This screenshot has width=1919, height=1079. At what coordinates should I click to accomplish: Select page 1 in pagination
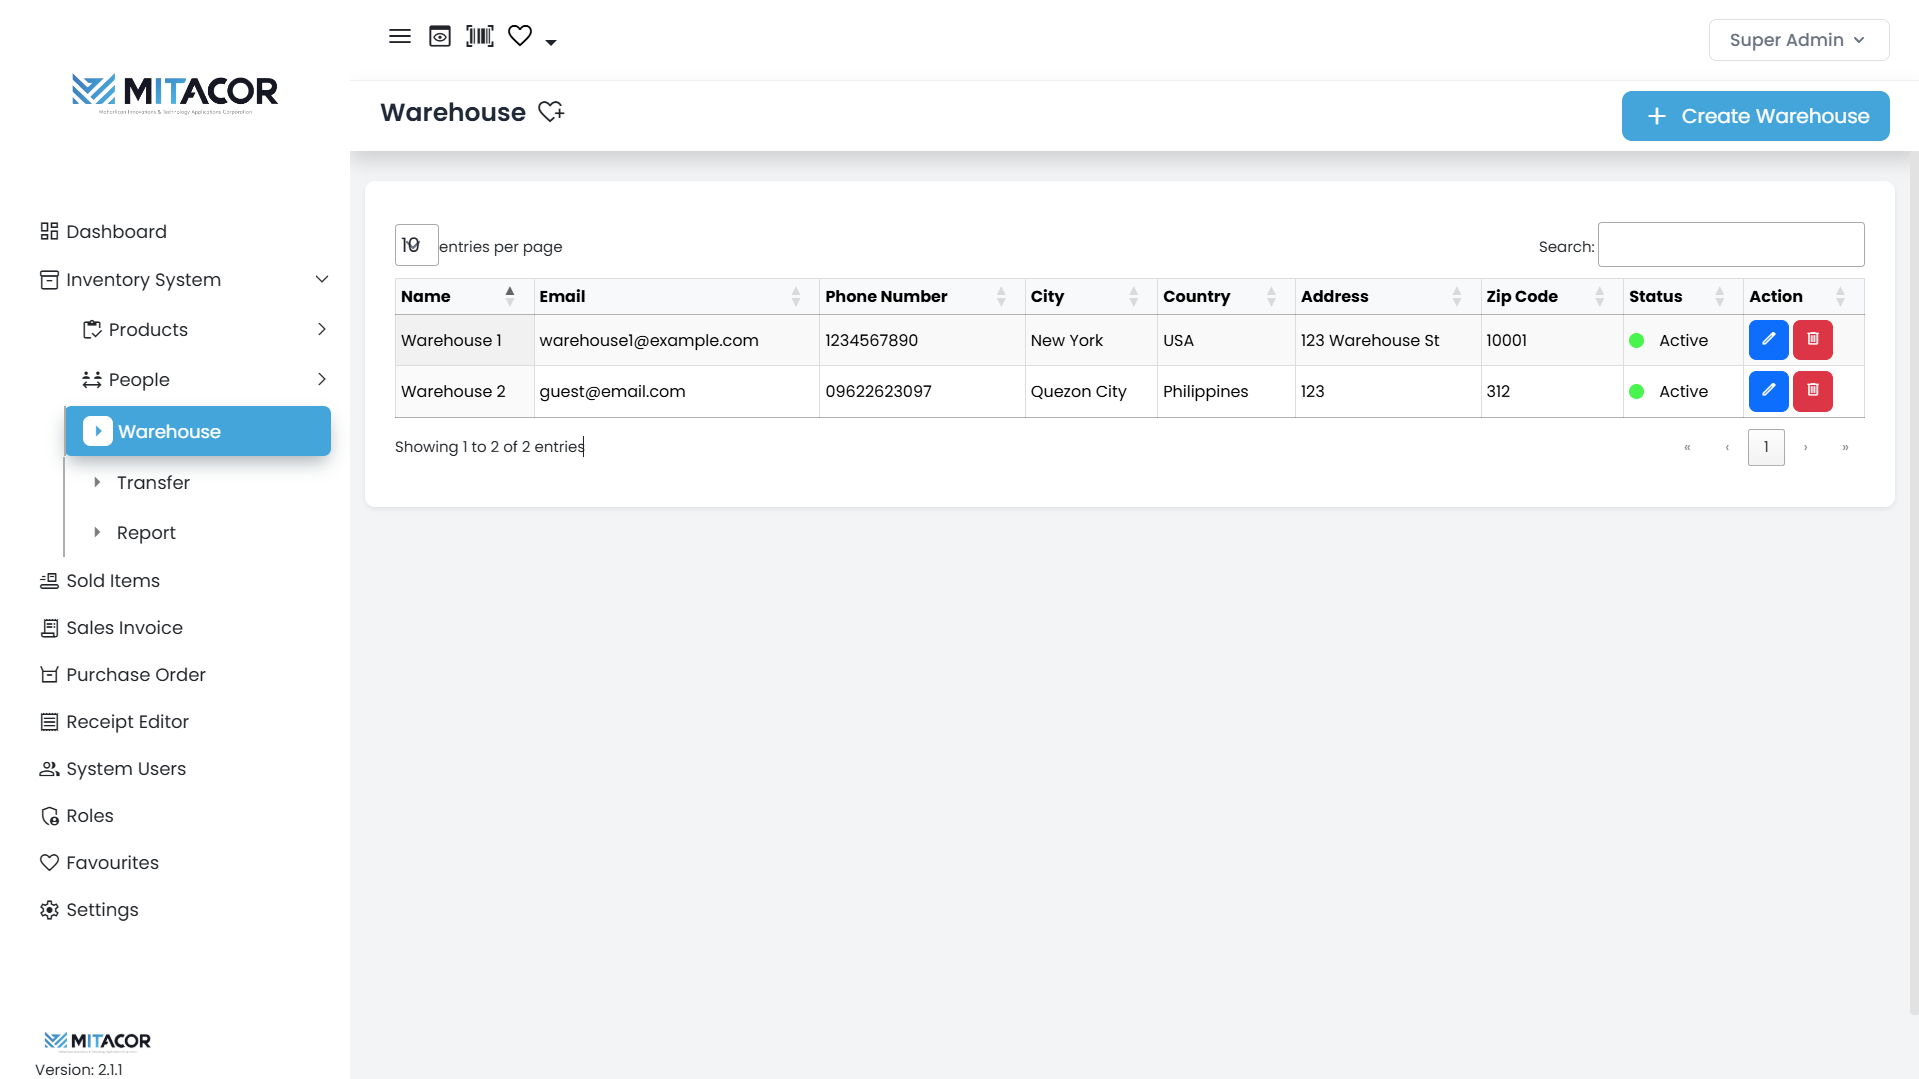[x=1765, y=447]
